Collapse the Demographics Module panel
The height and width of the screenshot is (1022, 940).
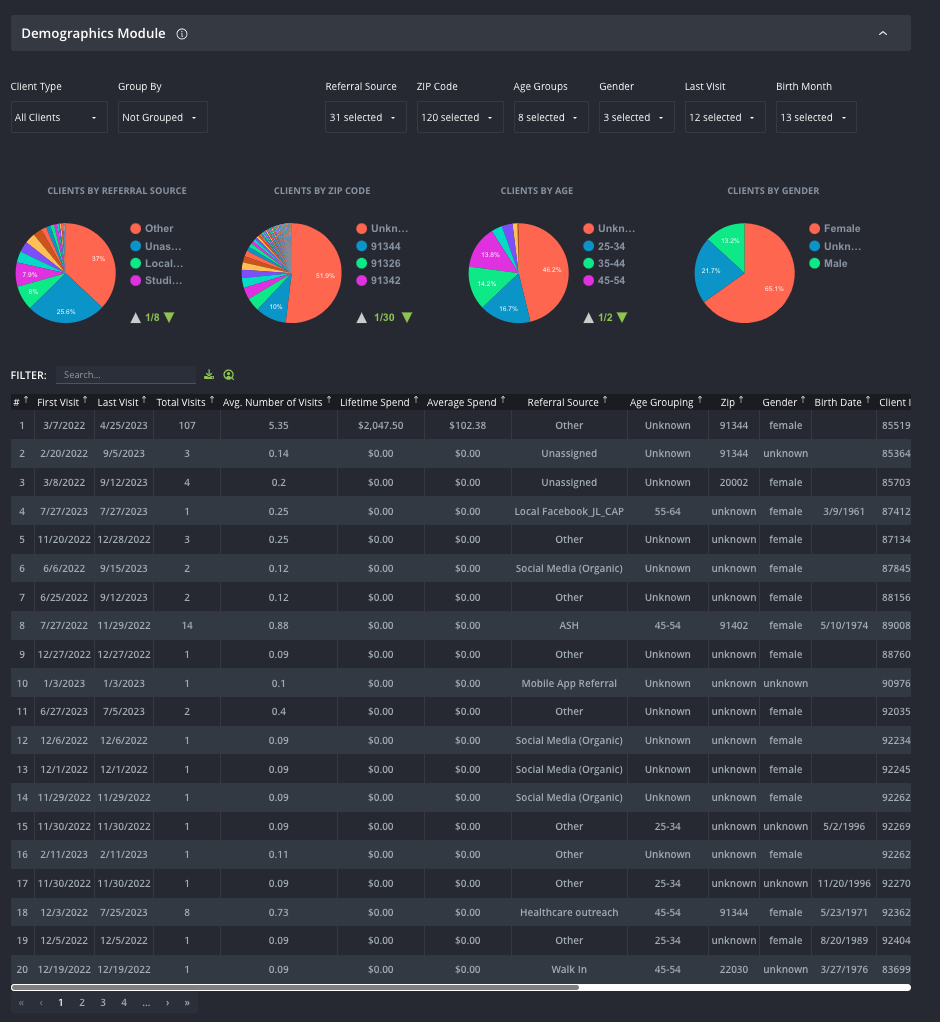pyautogui.click(x=883, y=33)
